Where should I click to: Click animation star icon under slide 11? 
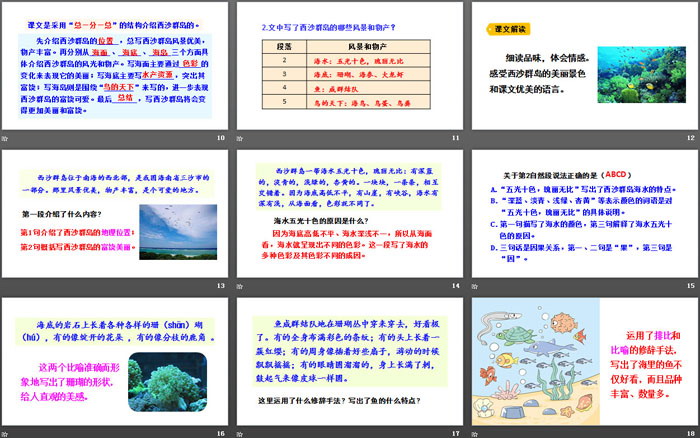240,138
